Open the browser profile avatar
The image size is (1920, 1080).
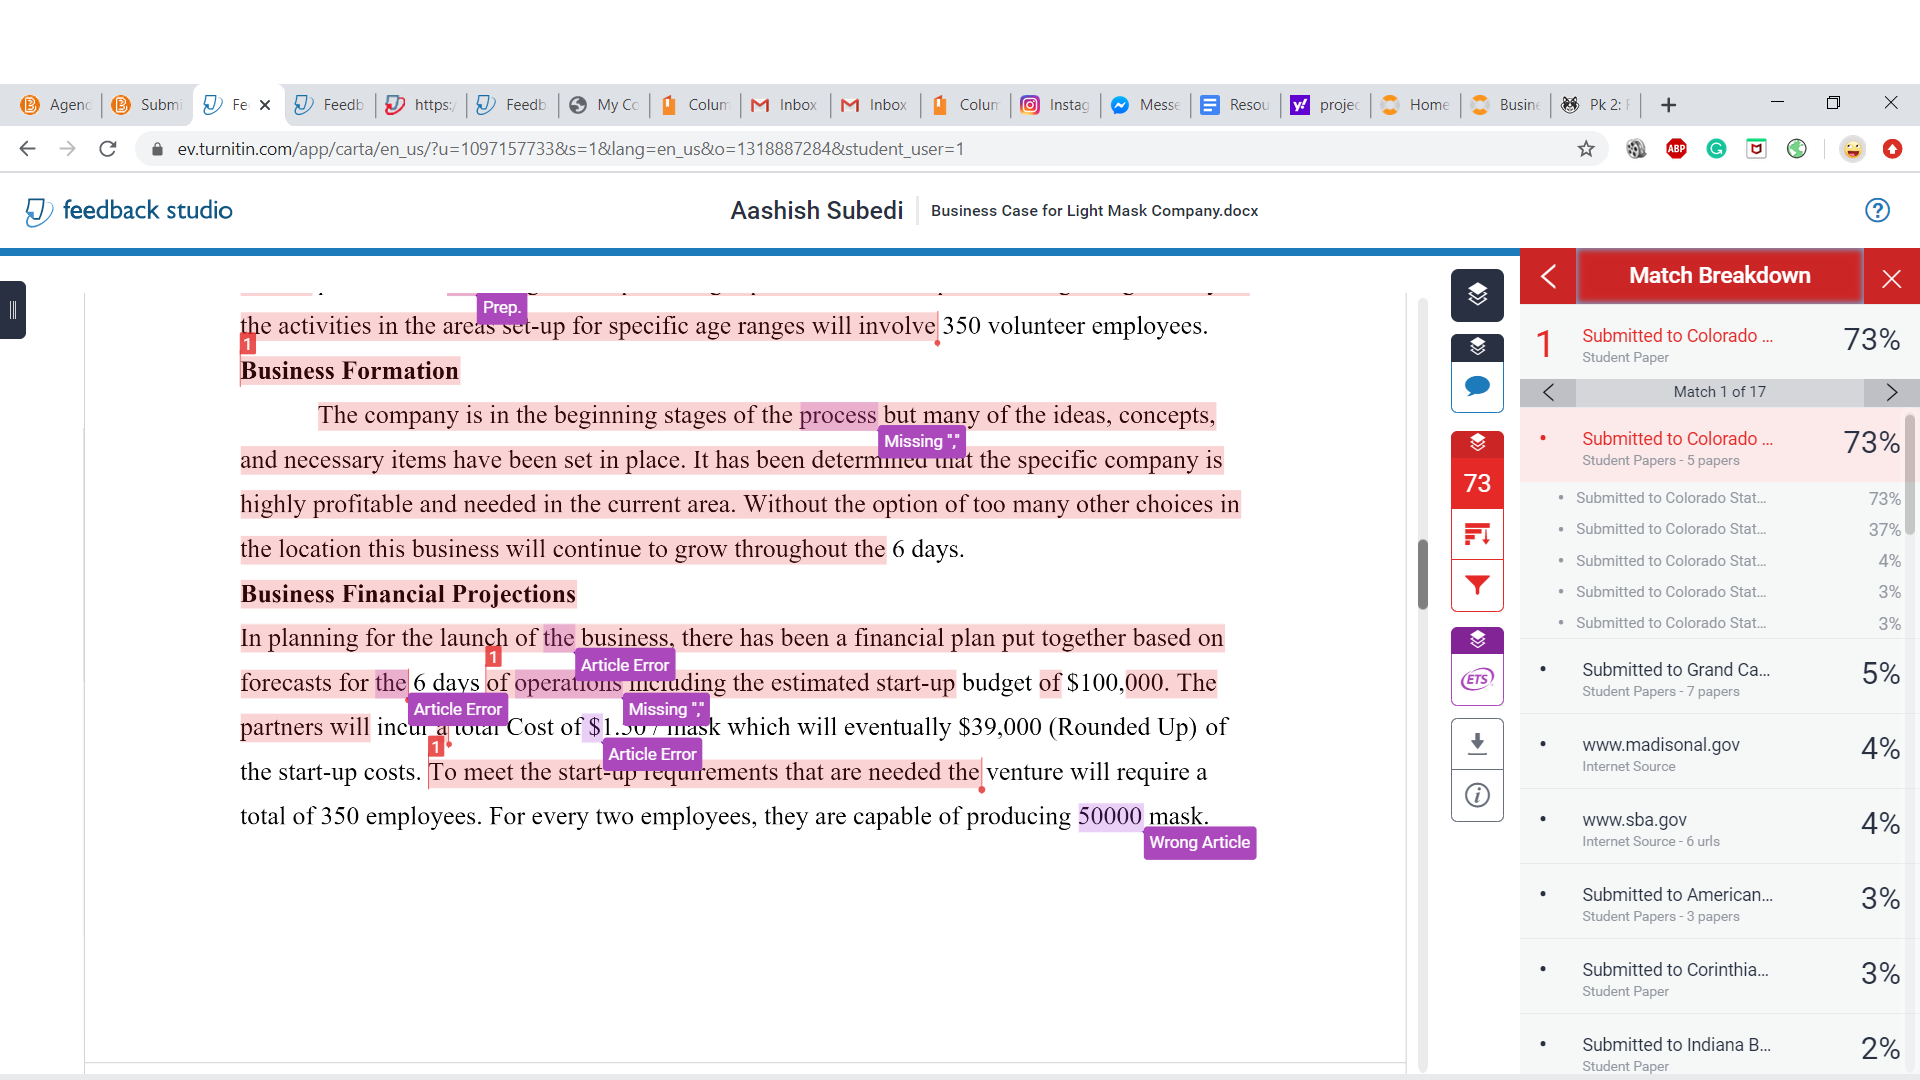tap(1852, 149)
